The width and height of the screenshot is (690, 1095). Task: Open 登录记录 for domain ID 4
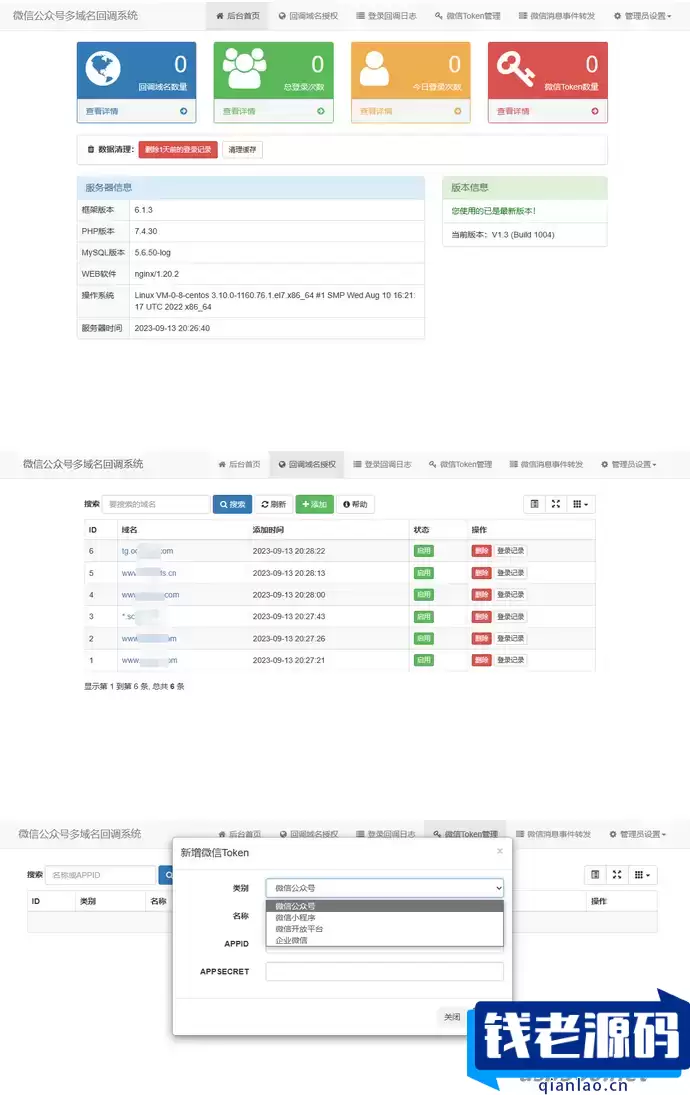point(511,594)
